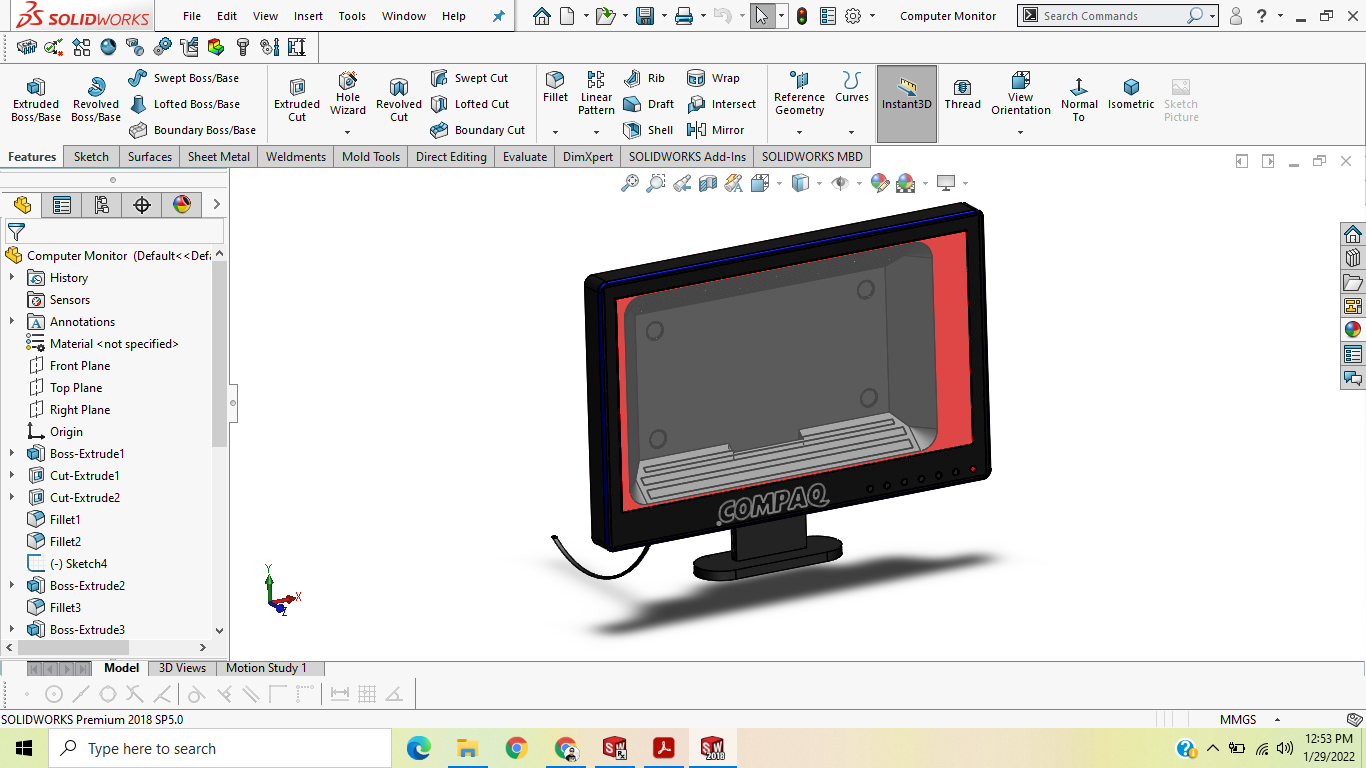The image size is (1366, 768).
Task: Pin the SOLIDWORKS menu bar
Action: [499, 16]
